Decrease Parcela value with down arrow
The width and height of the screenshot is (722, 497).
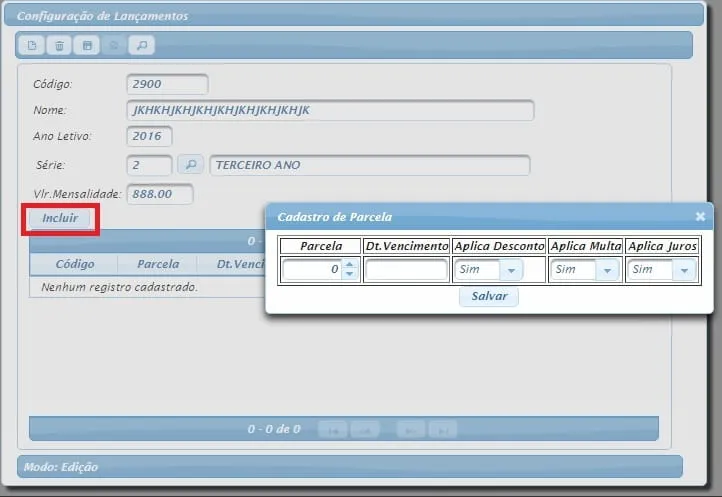(x=349, y=274)
